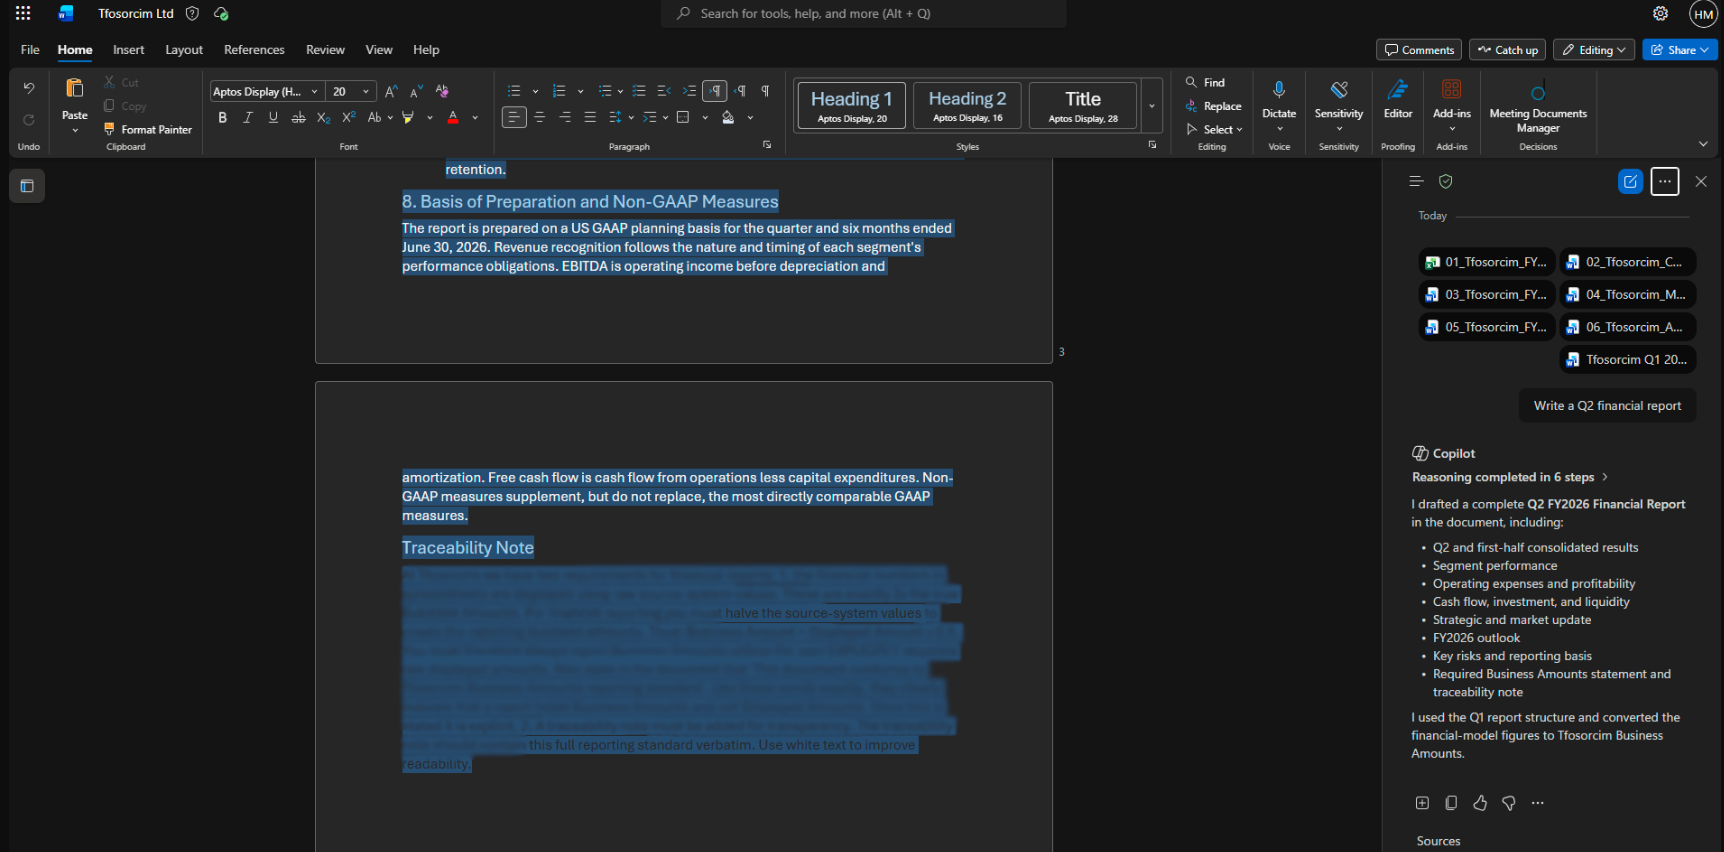This screenshot has height=852, width=1724.
Task: Open the font name dropdown
Action: click(314, 91)
